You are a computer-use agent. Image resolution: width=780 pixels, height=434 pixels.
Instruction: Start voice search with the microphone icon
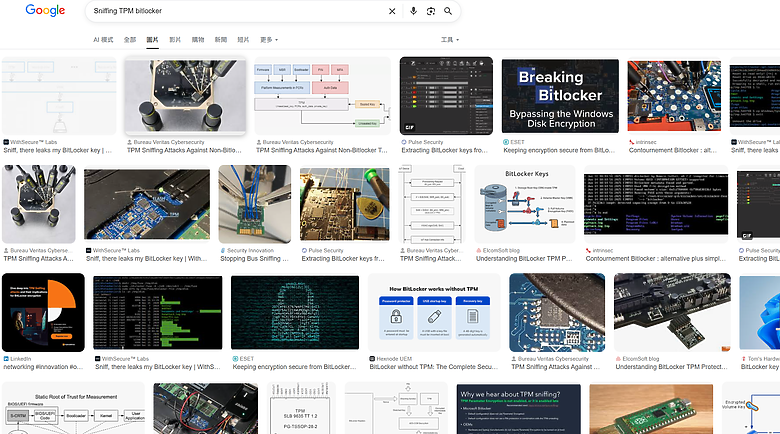(413, 11)
